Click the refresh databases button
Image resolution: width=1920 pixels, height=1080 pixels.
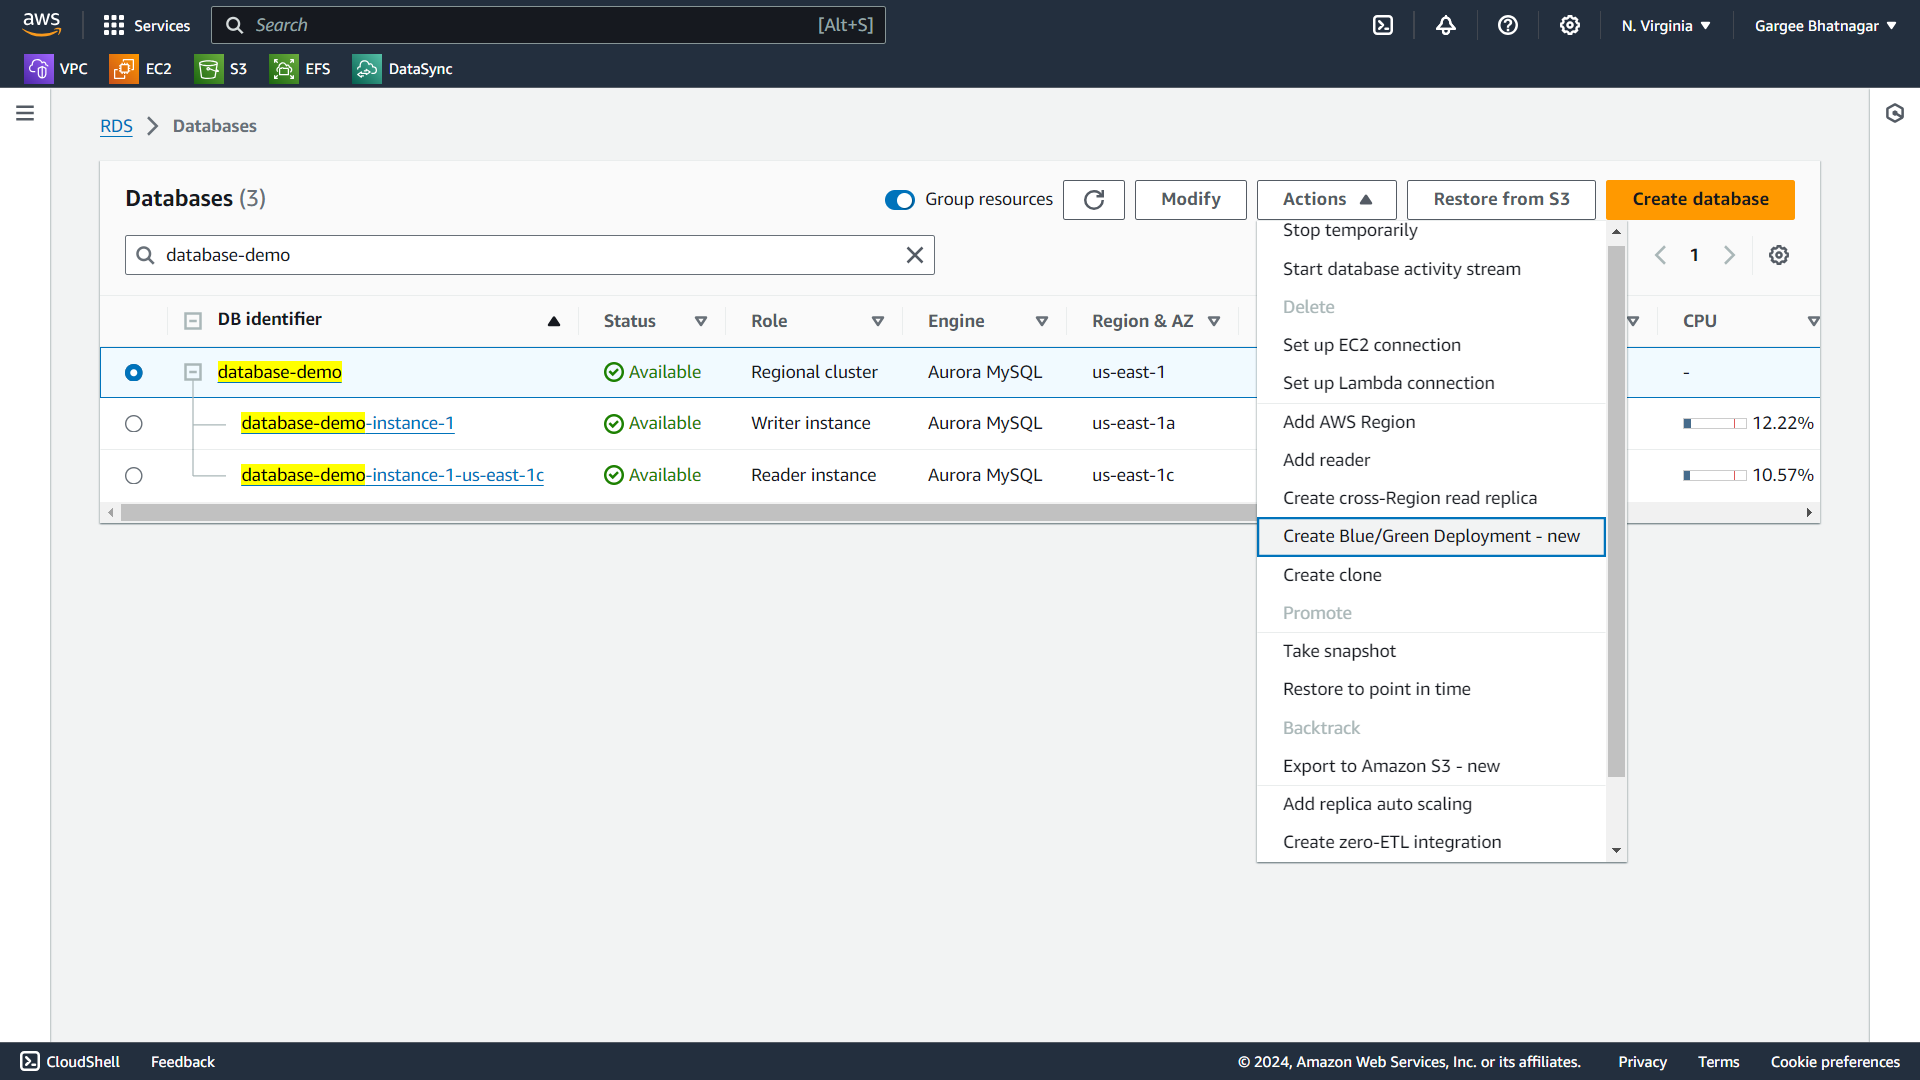pyautogui.click(x=1093, y=199)
